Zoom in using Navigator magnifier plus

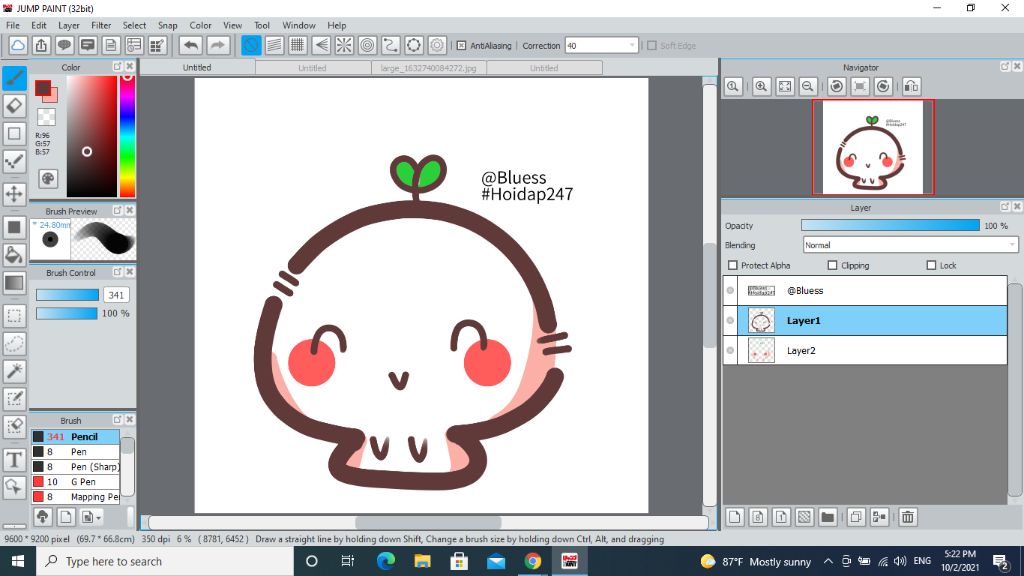761,86
